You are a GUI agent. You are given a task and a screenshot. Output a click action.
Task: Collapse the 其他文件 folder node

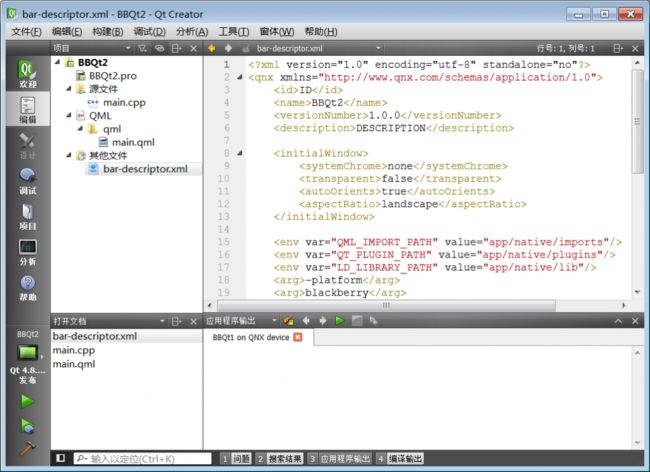pos(68,155)
